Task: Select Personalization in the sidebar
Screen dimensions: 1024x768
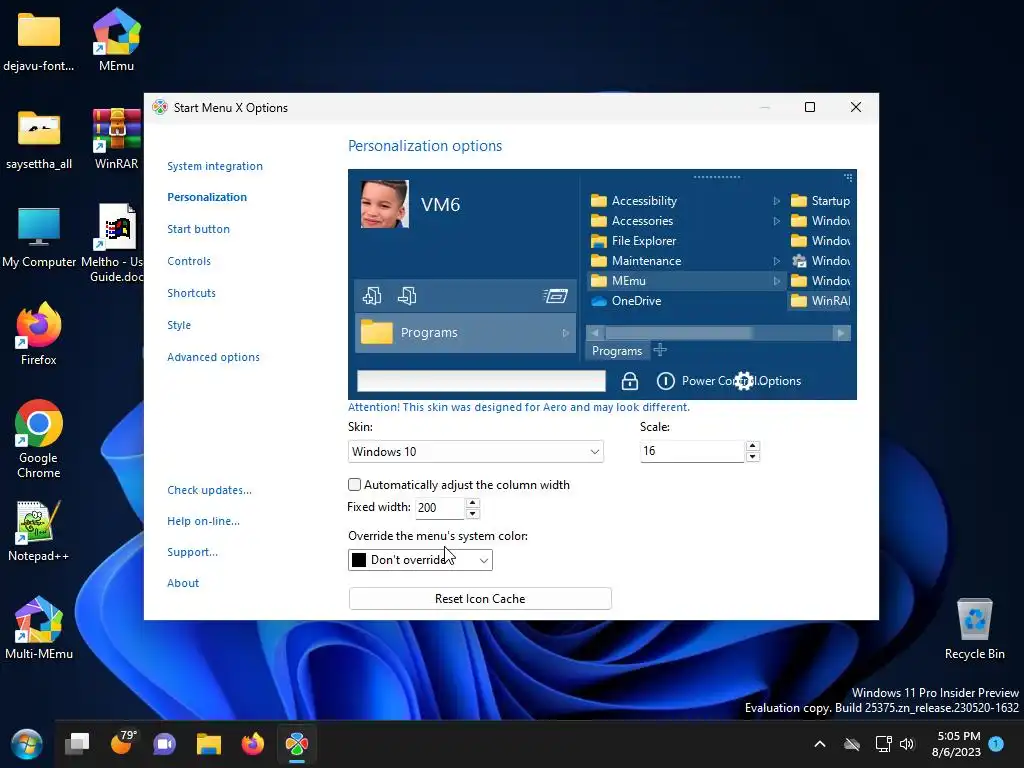Action: [207, 197]
